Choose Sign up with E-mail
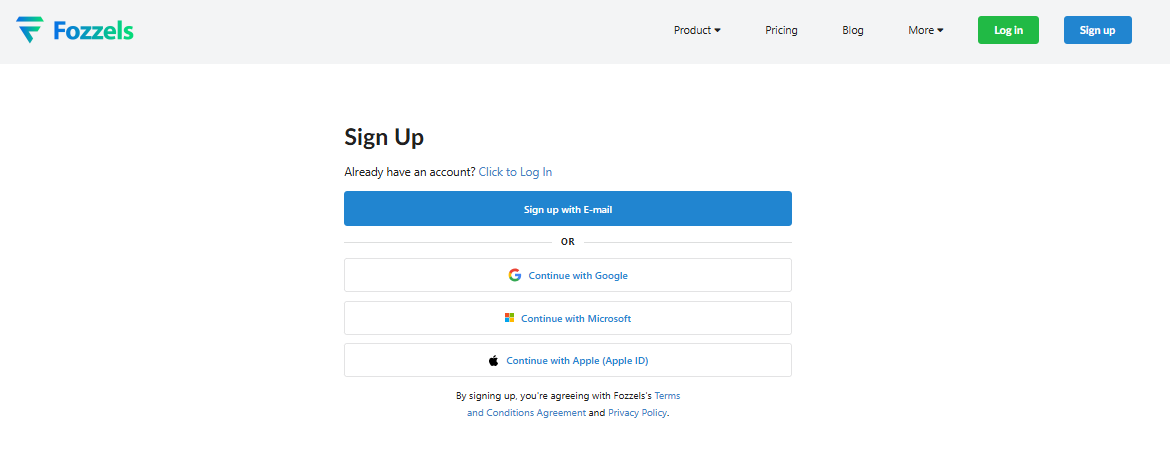 (x=568, y=209)
